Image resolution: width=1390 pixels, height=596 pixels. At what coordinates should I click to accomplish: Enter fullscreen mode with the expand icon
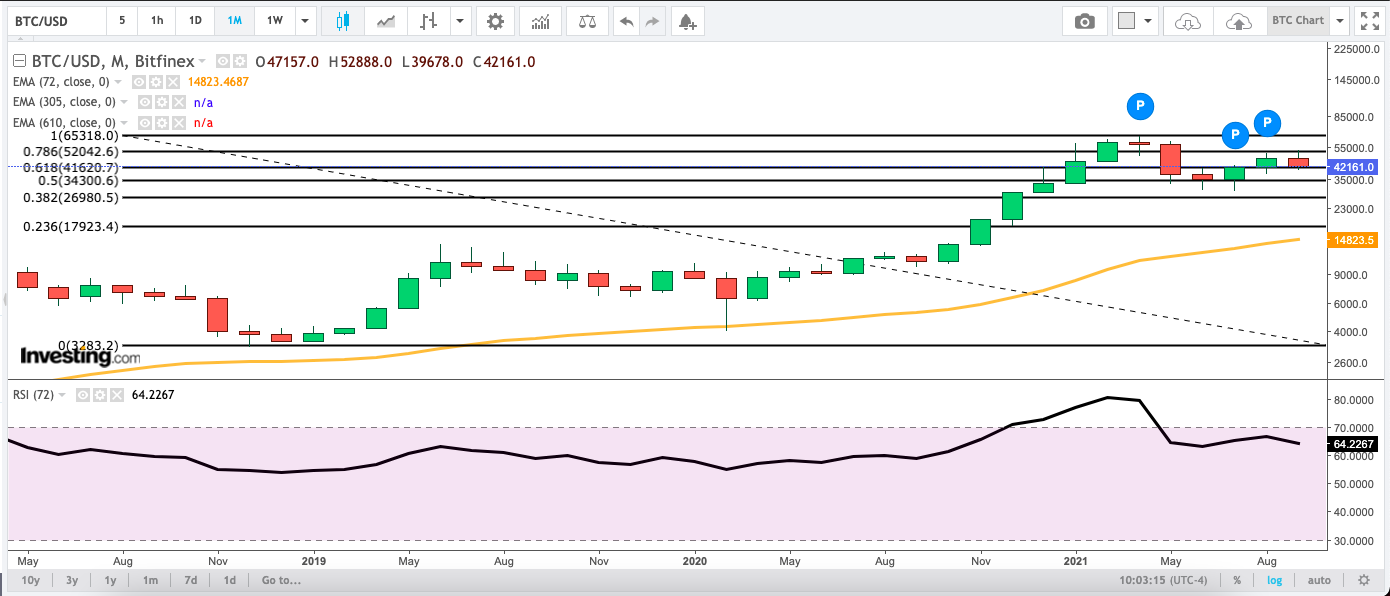[1370, 21]
